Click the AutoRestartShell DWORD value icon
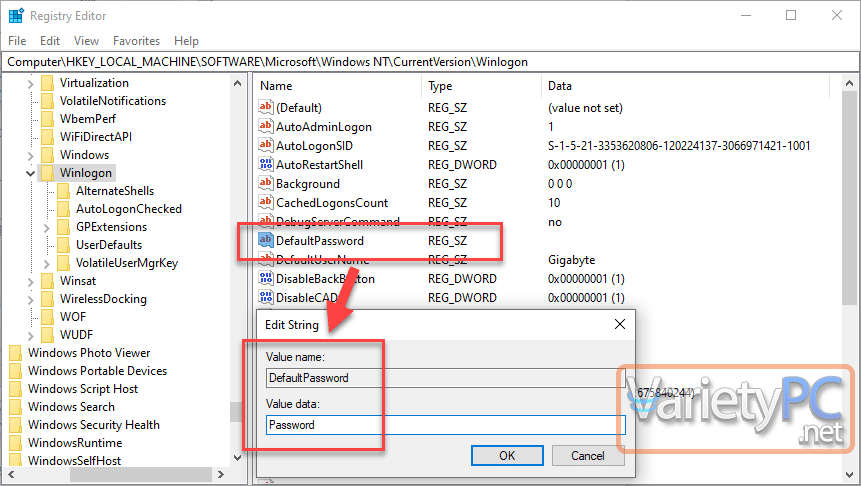Screen dimensions: 861x486 [266, 164]
